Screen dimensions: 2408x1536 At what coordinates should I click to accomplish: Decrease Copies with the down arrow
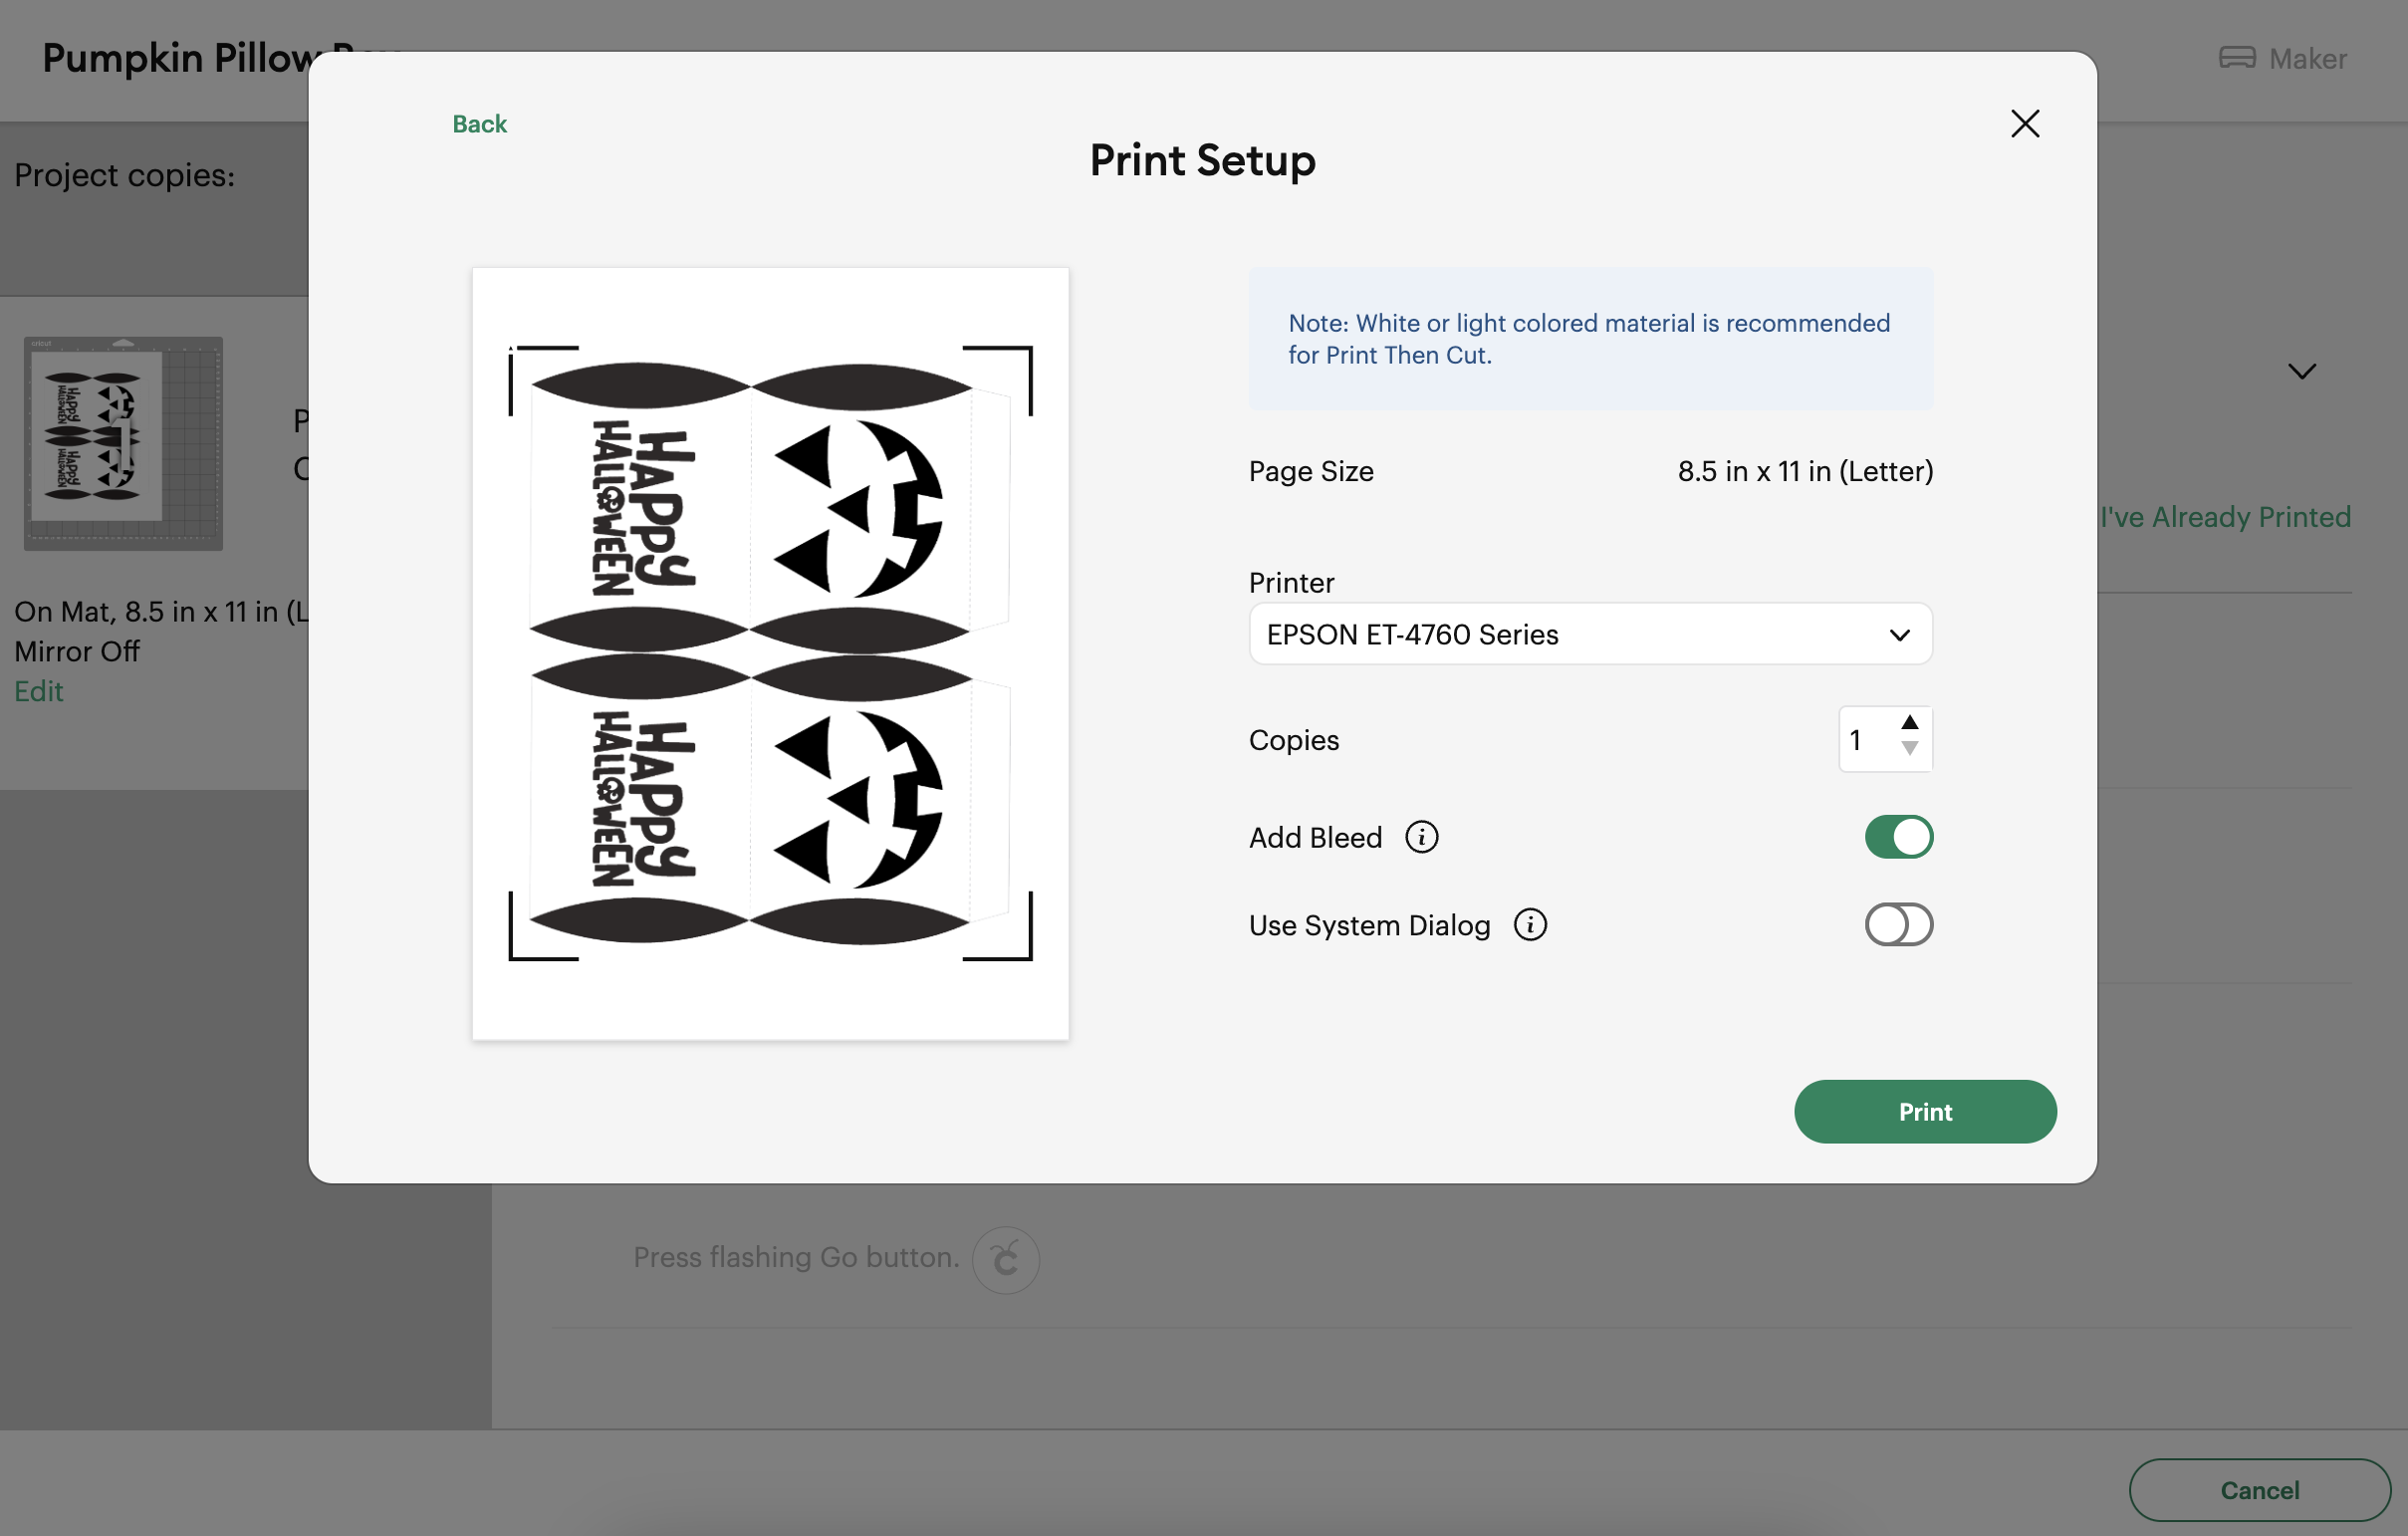(1909, 749)
